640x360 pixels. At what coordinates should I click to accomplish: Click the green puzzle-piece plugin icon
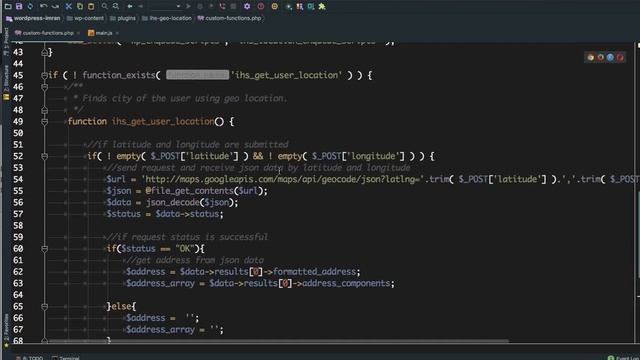(x=322, y=6)
